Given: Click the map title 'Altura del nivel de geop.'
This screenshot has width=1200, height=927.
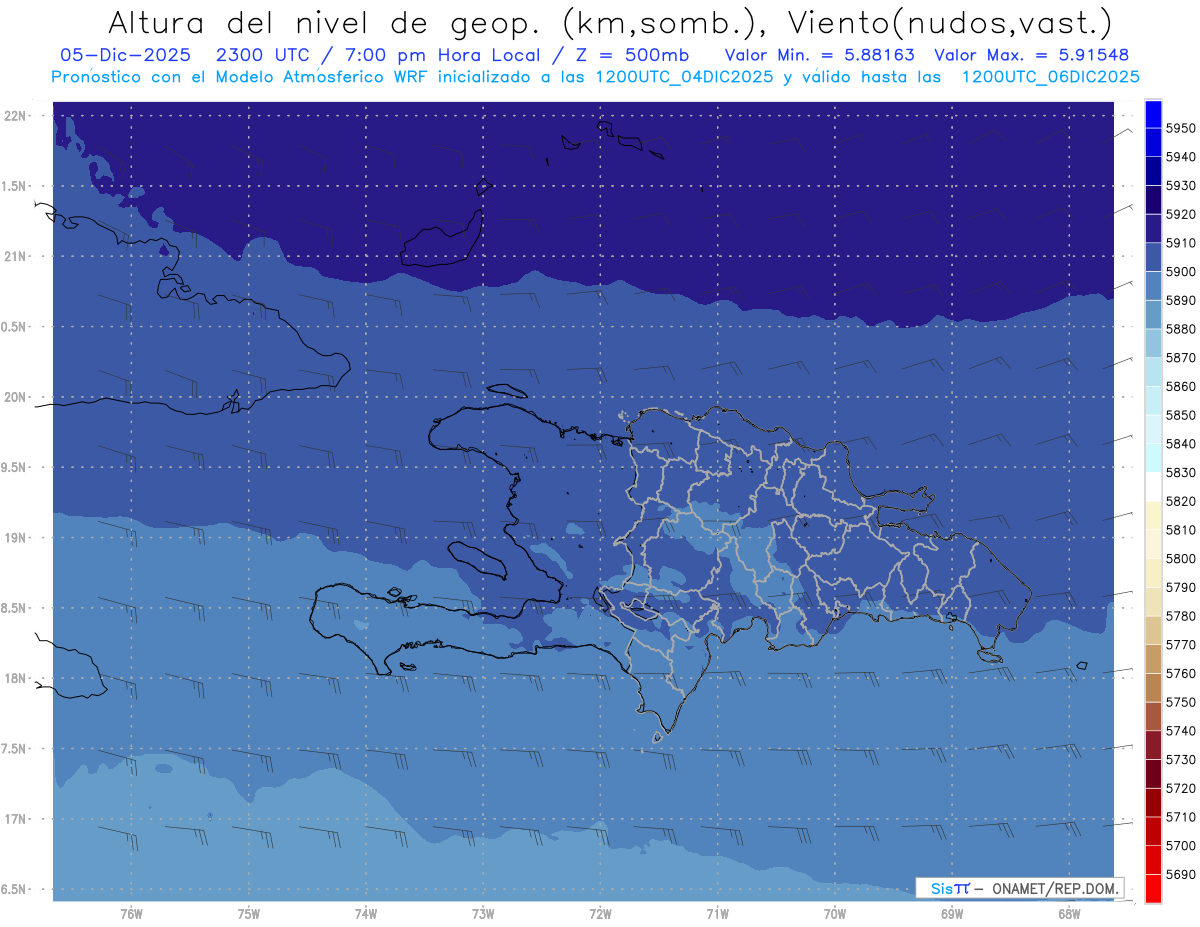Looking at the screenshot, I should [x=324, y=22].
